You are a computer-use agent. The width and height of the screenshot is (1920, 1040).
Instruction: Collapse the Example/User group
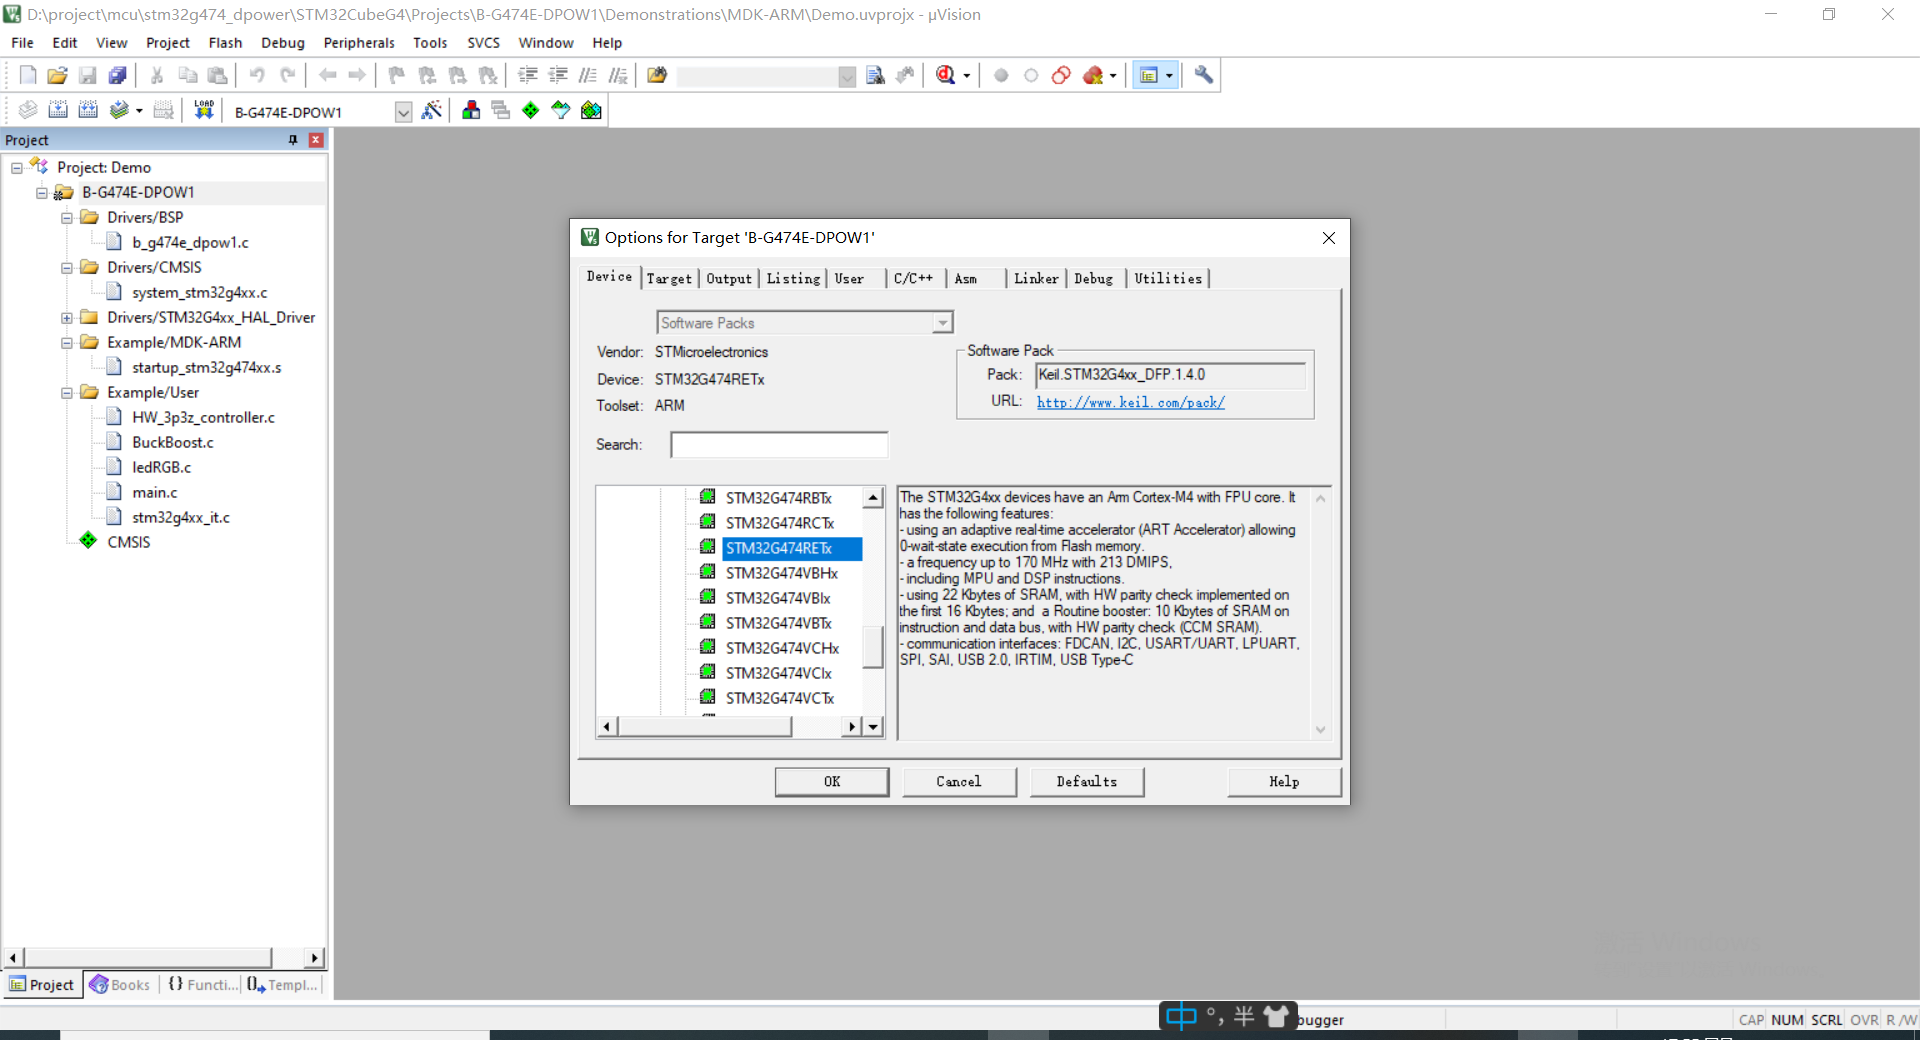[x=67, y=393]
